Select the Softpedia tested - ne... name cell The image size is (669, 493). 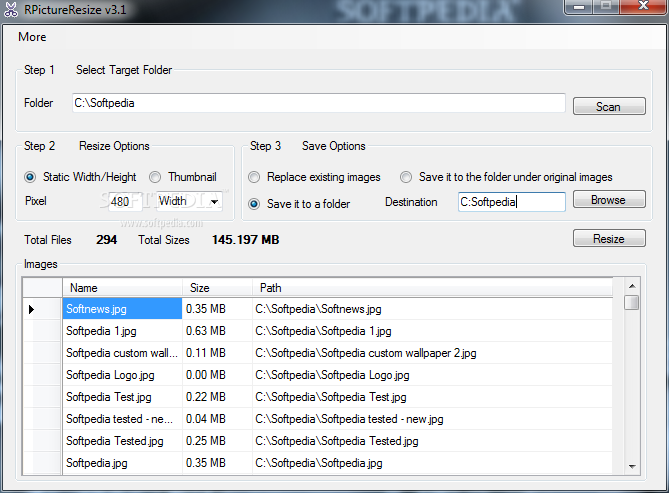point(122,419)
